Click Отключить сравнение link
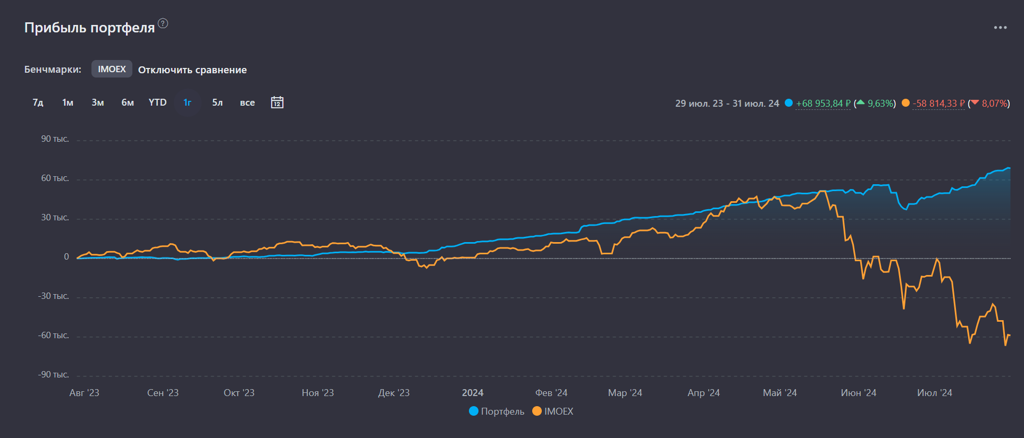Viewport: 1024px width, 438px height. (x=192, y=70)
